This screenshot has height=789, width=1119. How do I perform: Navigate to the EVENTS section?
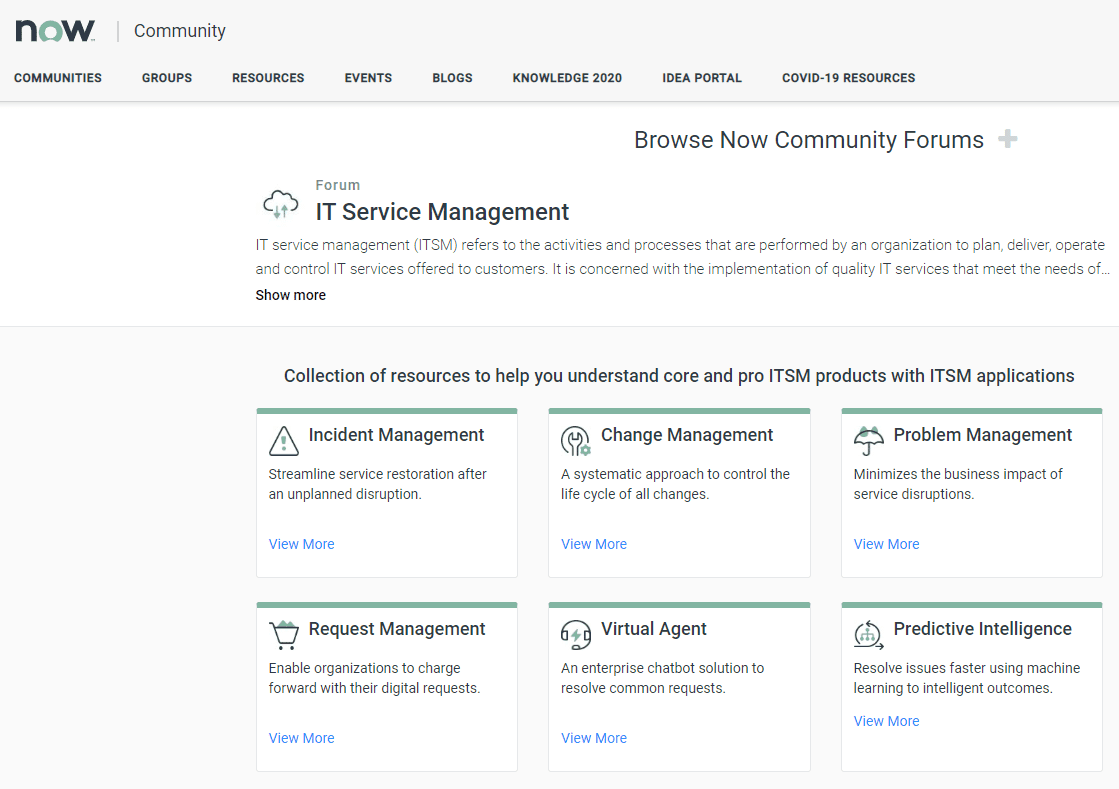tap(368, 78)
